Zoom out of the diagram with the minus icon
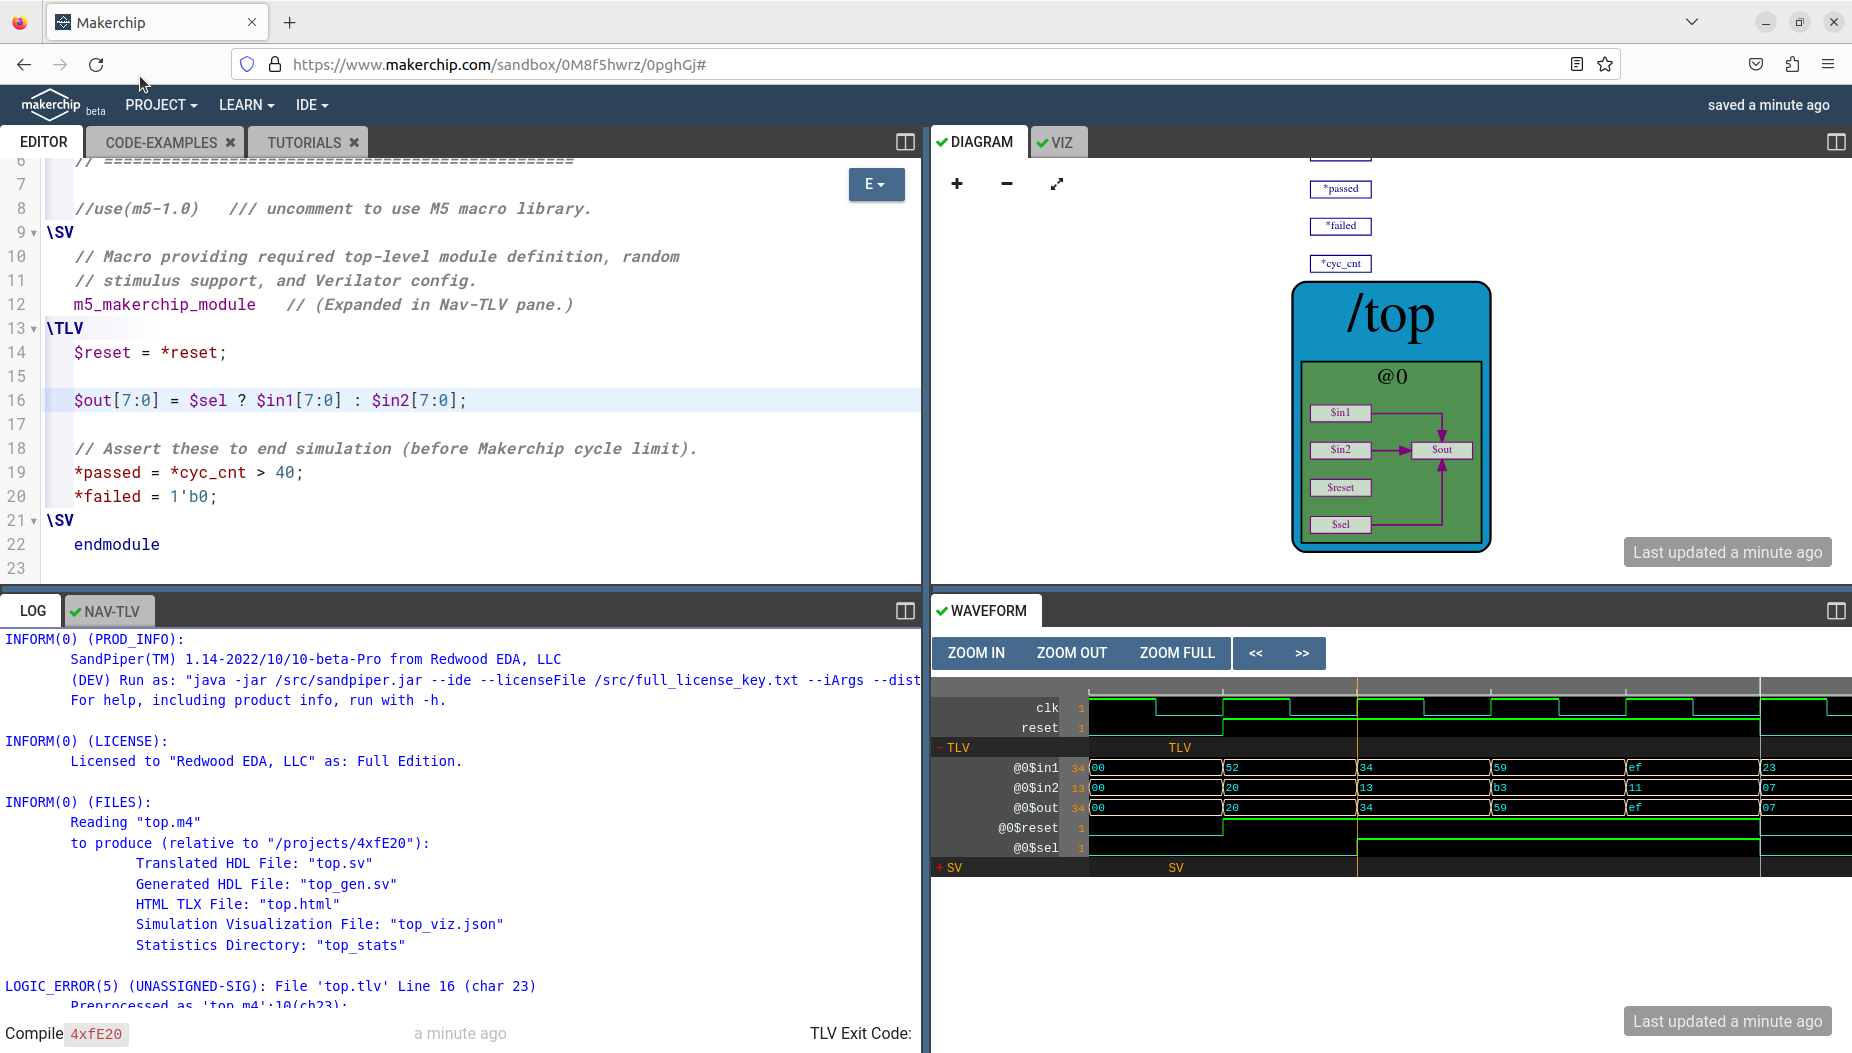 [x=1006, y=184]
